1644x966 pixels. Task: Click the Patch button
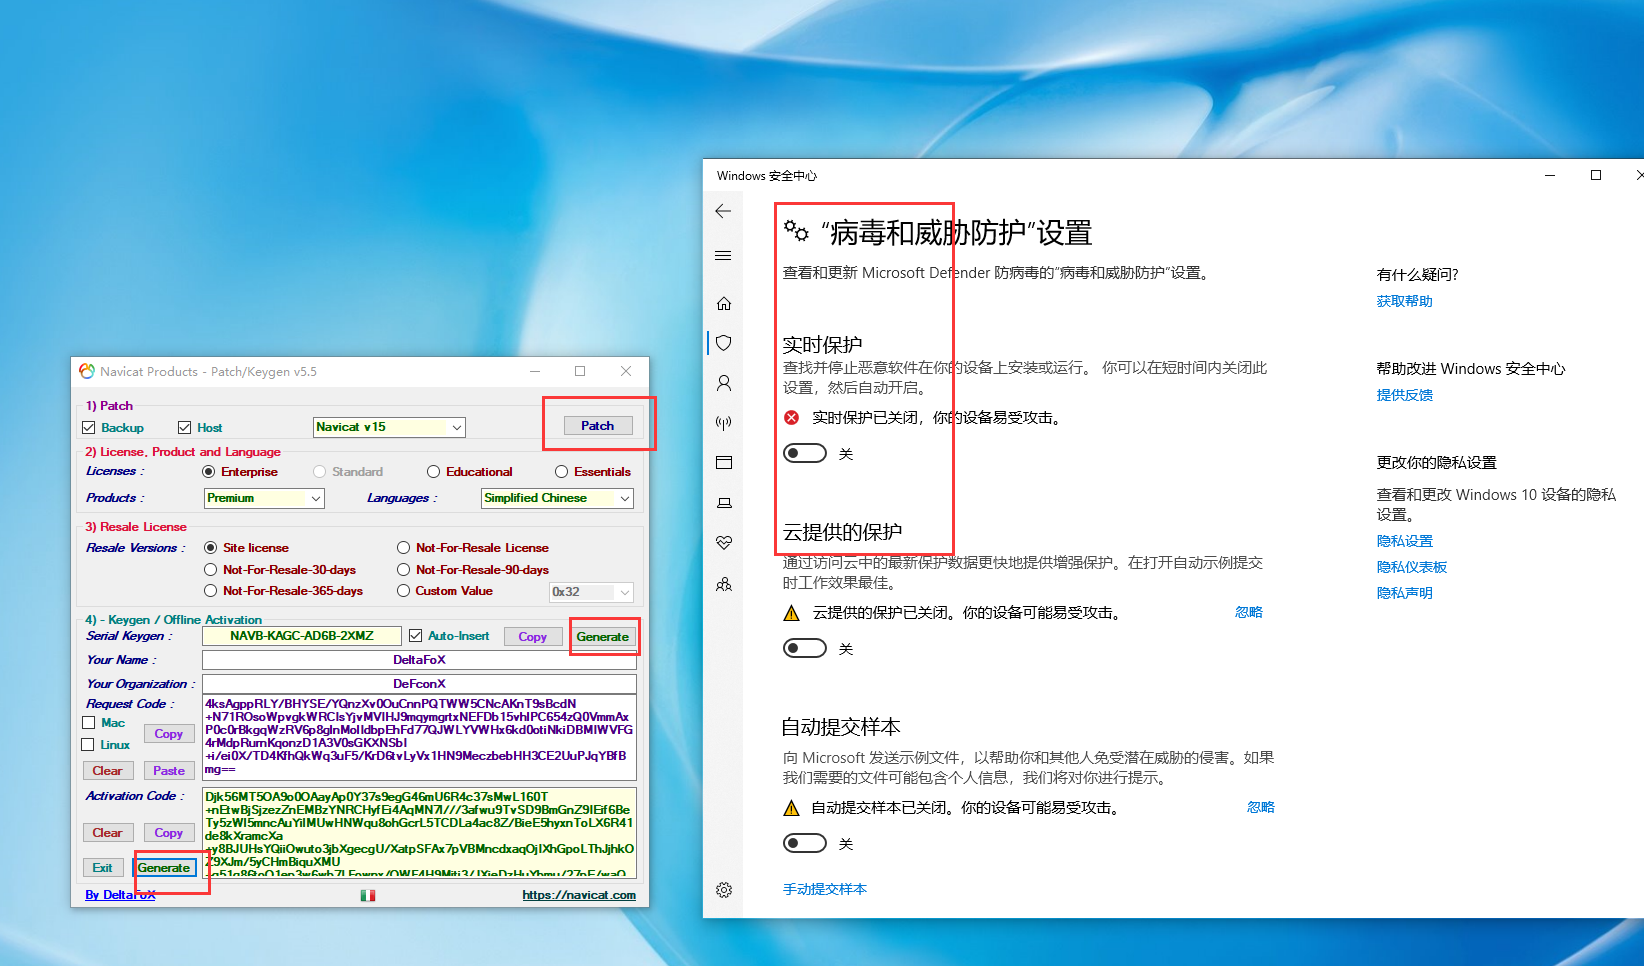598,426
